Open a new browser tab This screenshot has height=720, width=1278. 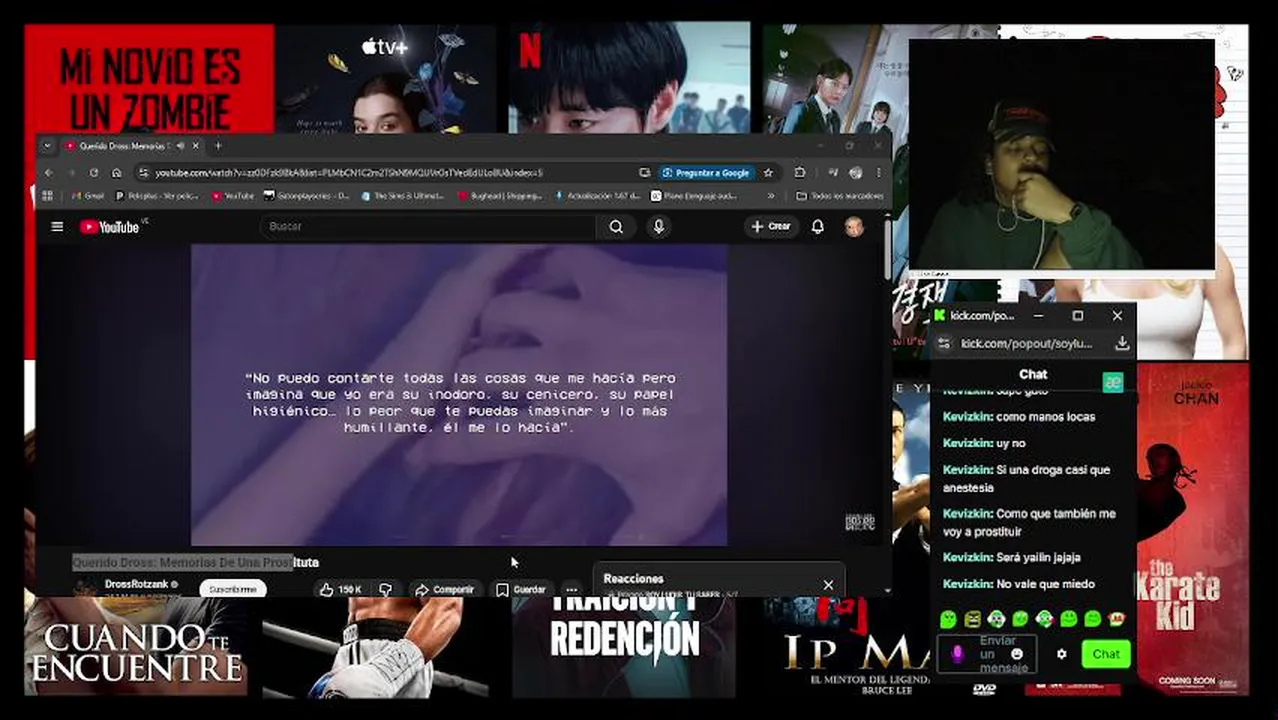pos(218,146)
